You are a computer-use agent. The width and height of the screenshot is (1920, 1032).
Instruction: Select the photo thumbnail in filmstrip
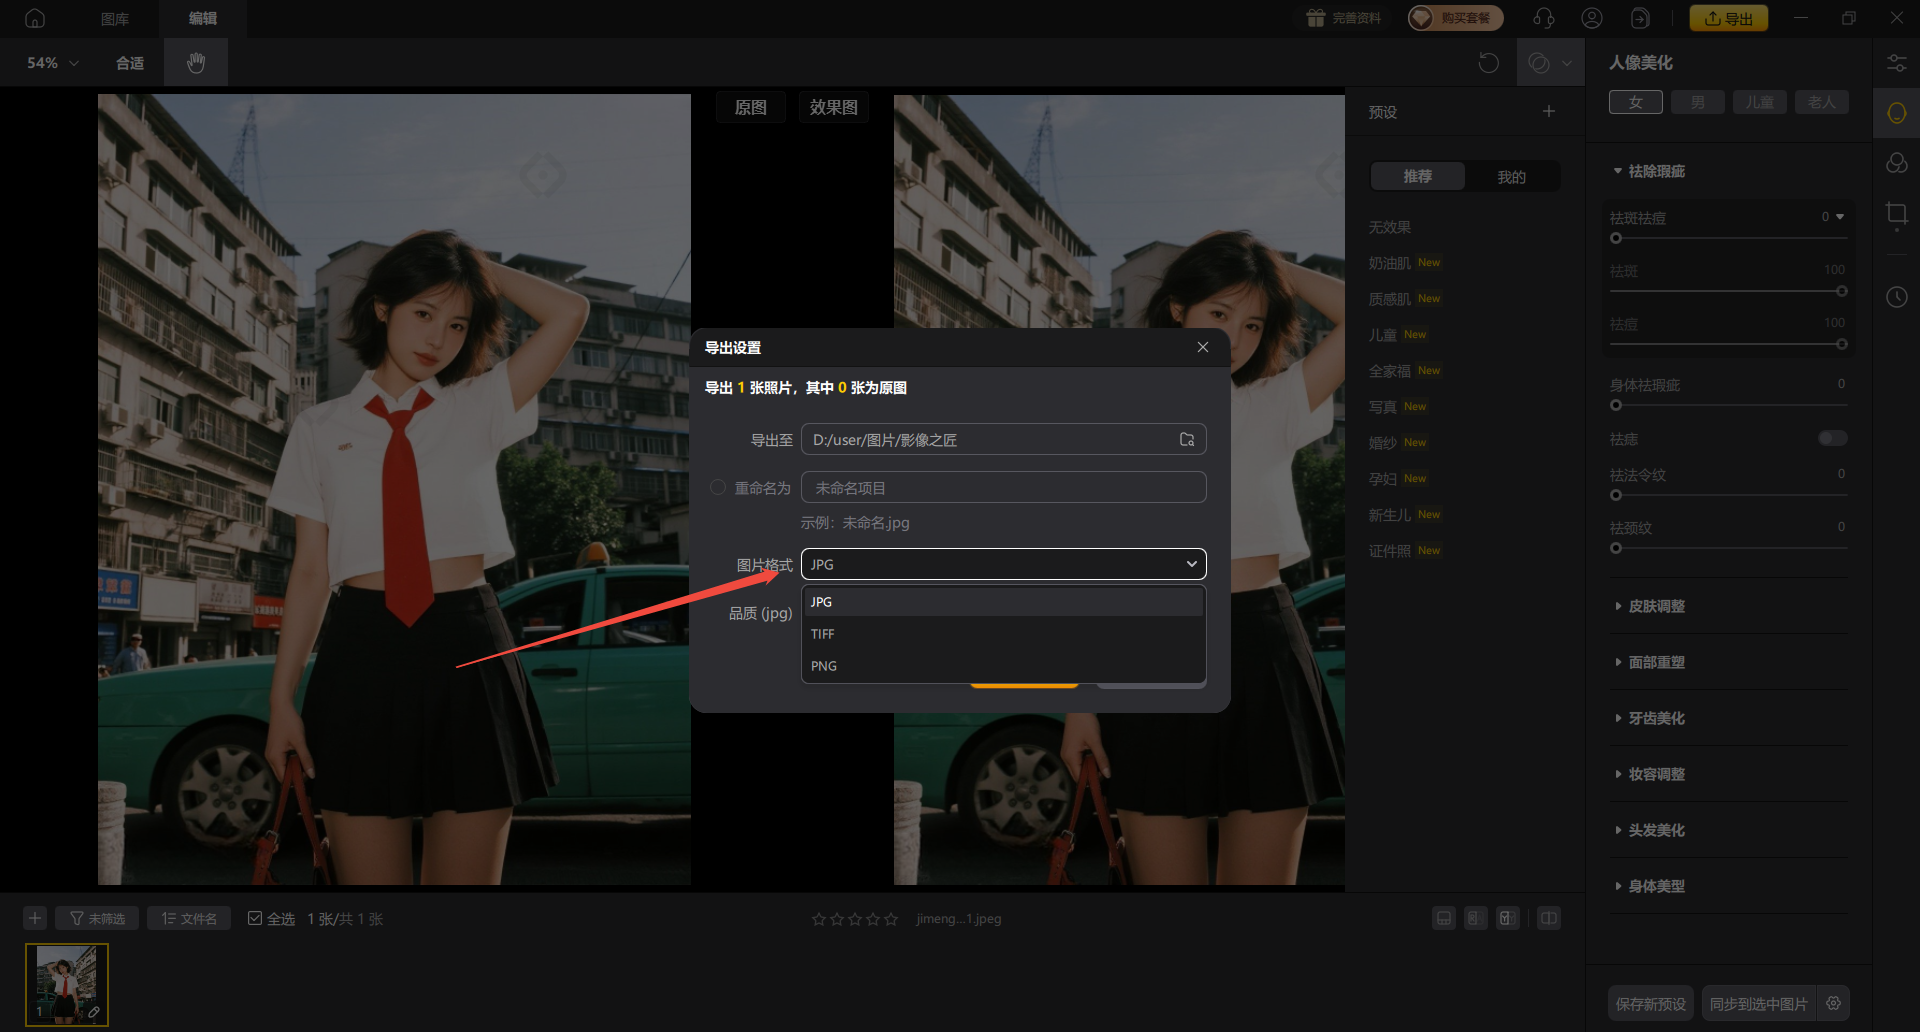pos(67,984)
